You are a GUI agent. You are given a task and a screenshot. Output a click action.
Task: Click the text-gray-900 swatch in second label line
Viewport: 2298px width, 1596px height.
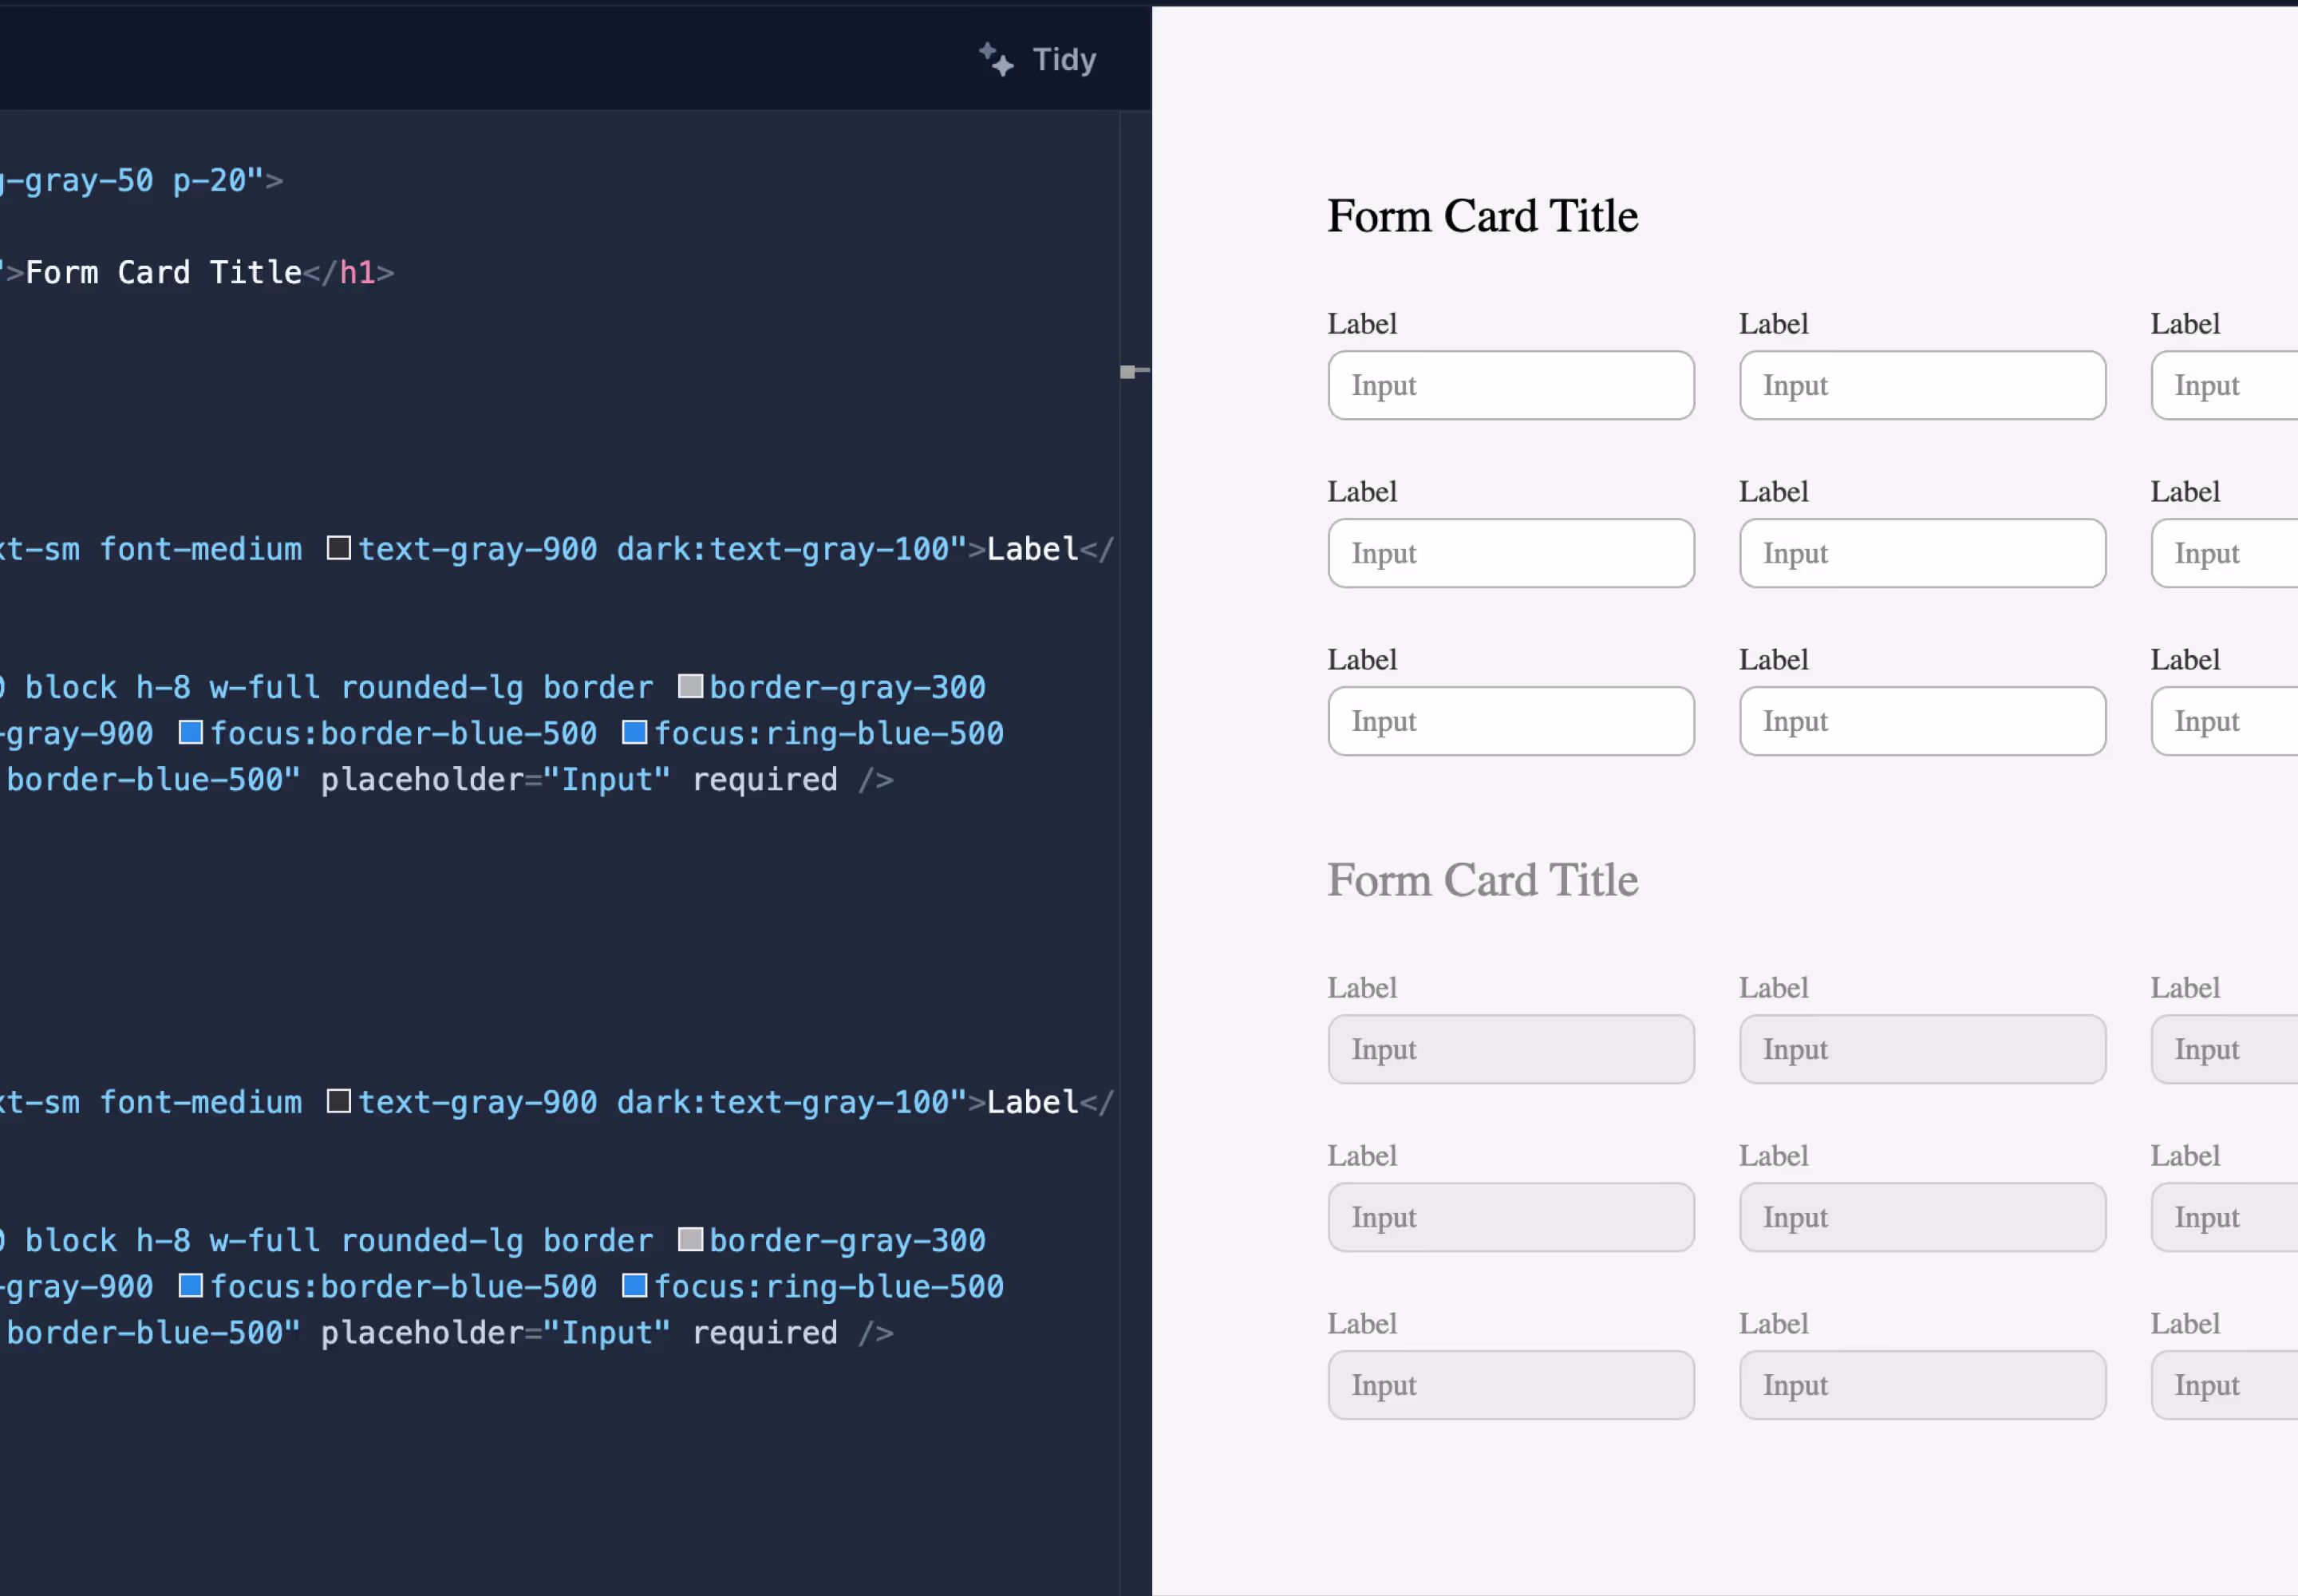(339, 1101)
